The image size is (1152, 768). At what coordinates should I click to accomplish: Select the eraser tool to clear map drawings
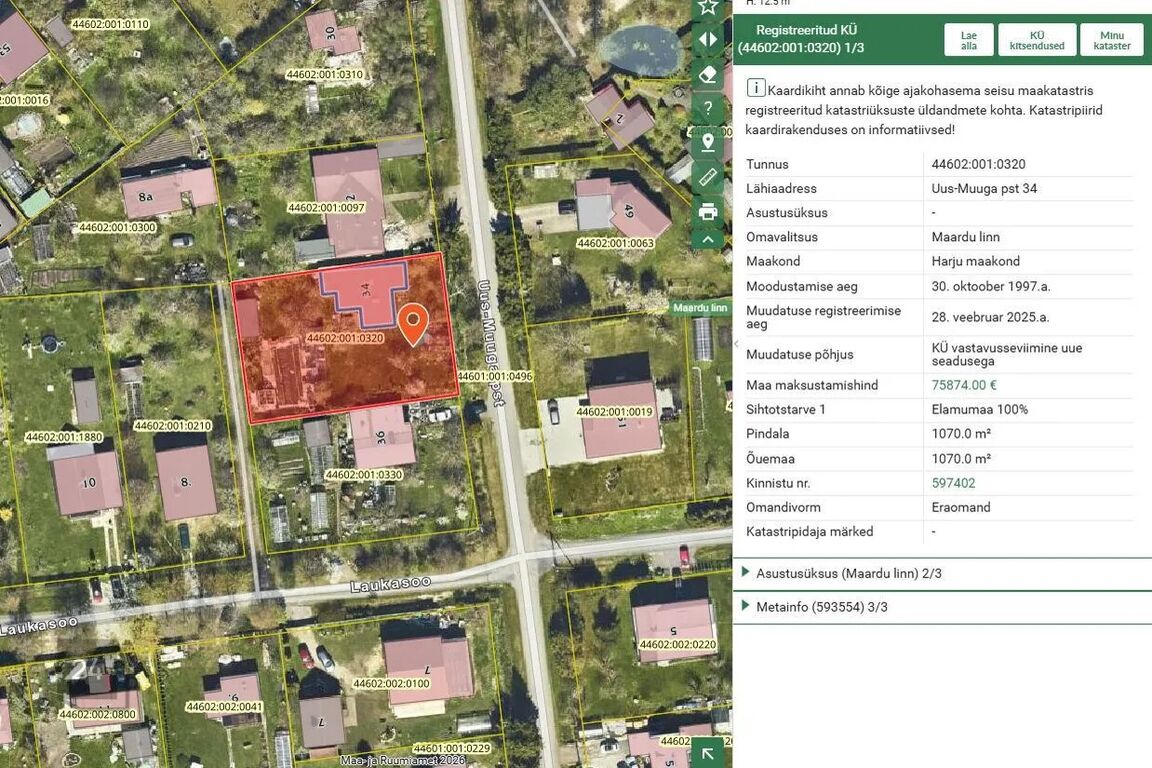click(x=708, y=73)
